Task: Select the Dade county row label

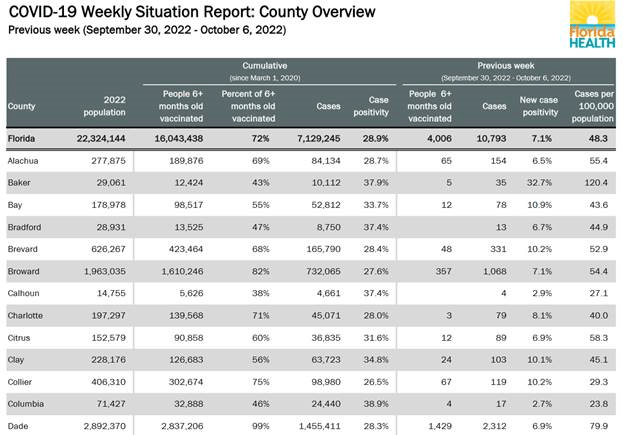Action: (18, 427)
